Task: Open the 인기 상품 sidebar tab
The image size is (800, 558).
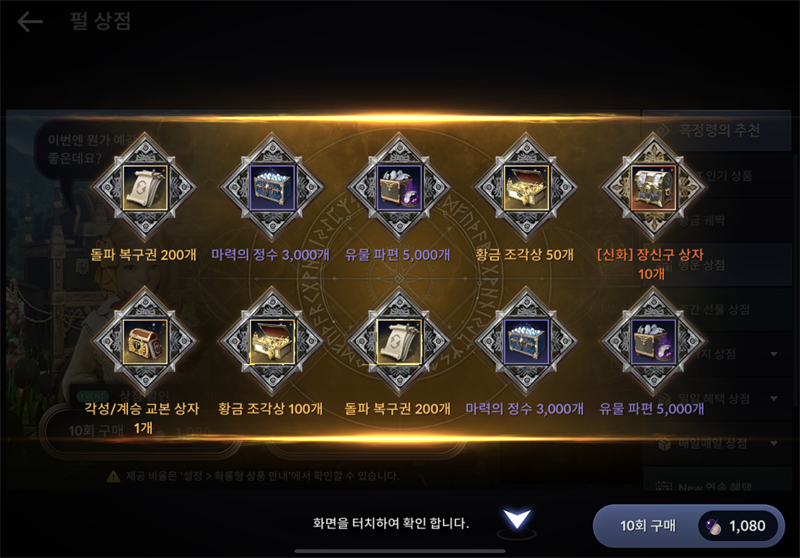Action: (716, 176)
